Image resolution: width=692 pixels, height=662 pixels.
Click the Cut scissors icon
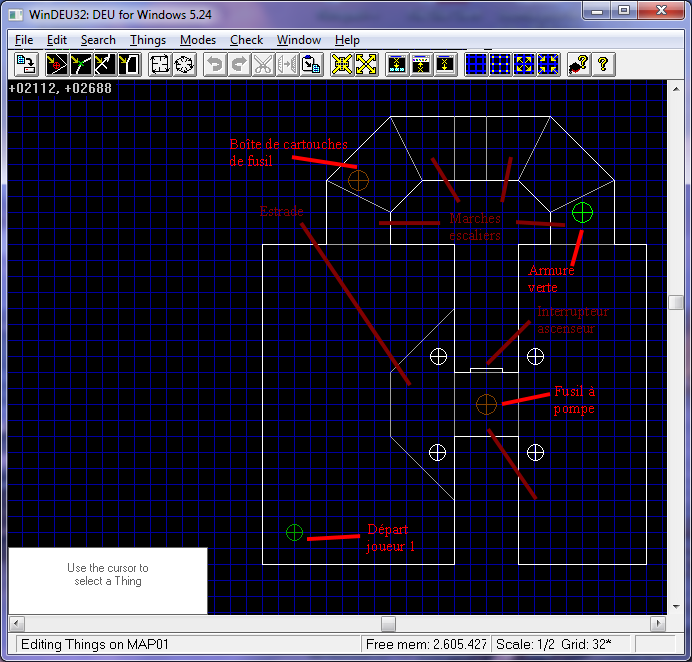point(263,64)
